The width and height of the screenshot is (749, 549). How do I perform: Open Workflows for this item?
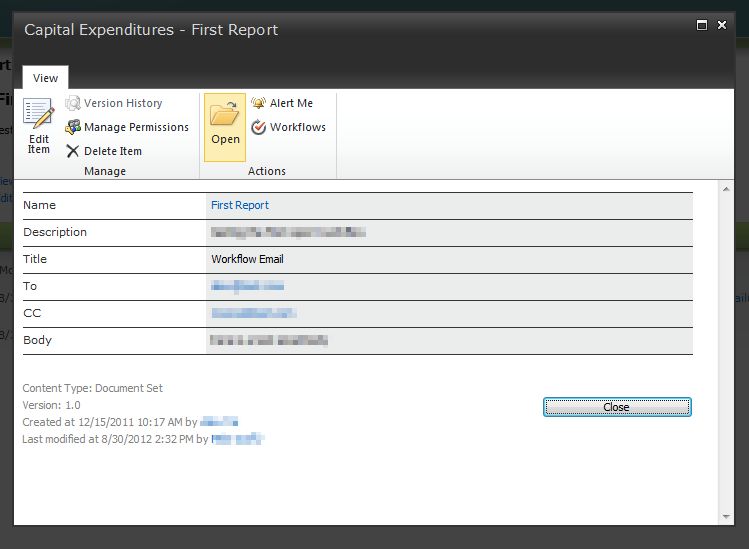click(289, 127)
